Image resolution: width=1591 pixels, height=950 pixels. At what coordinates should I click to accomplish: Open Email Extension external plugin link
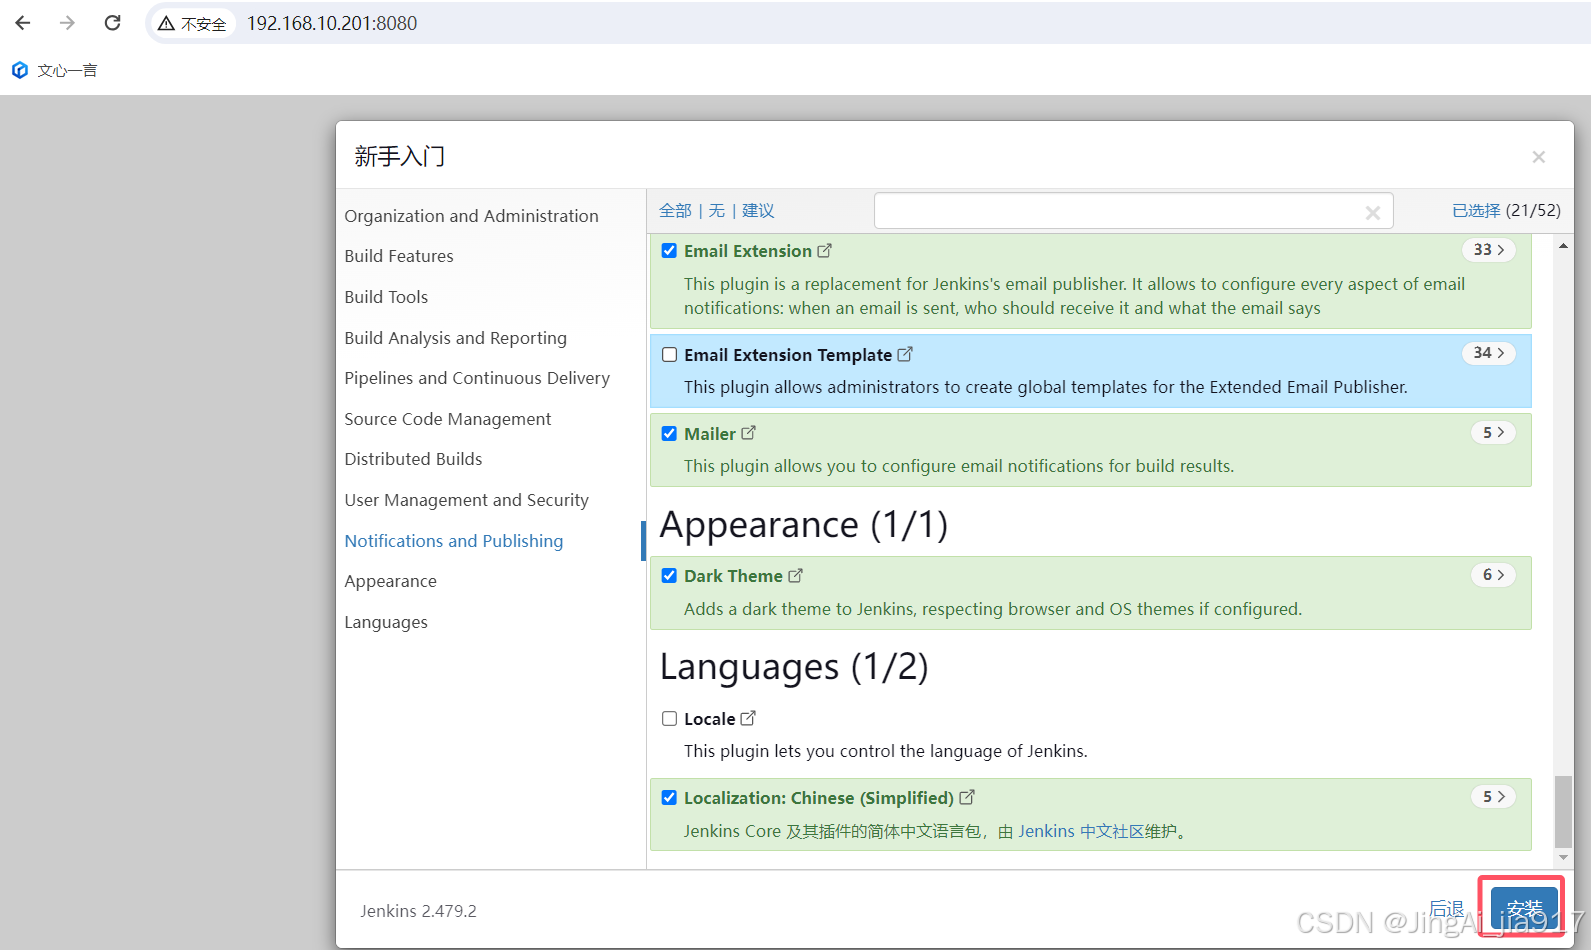pyautogui.click(x=824, y=251)
